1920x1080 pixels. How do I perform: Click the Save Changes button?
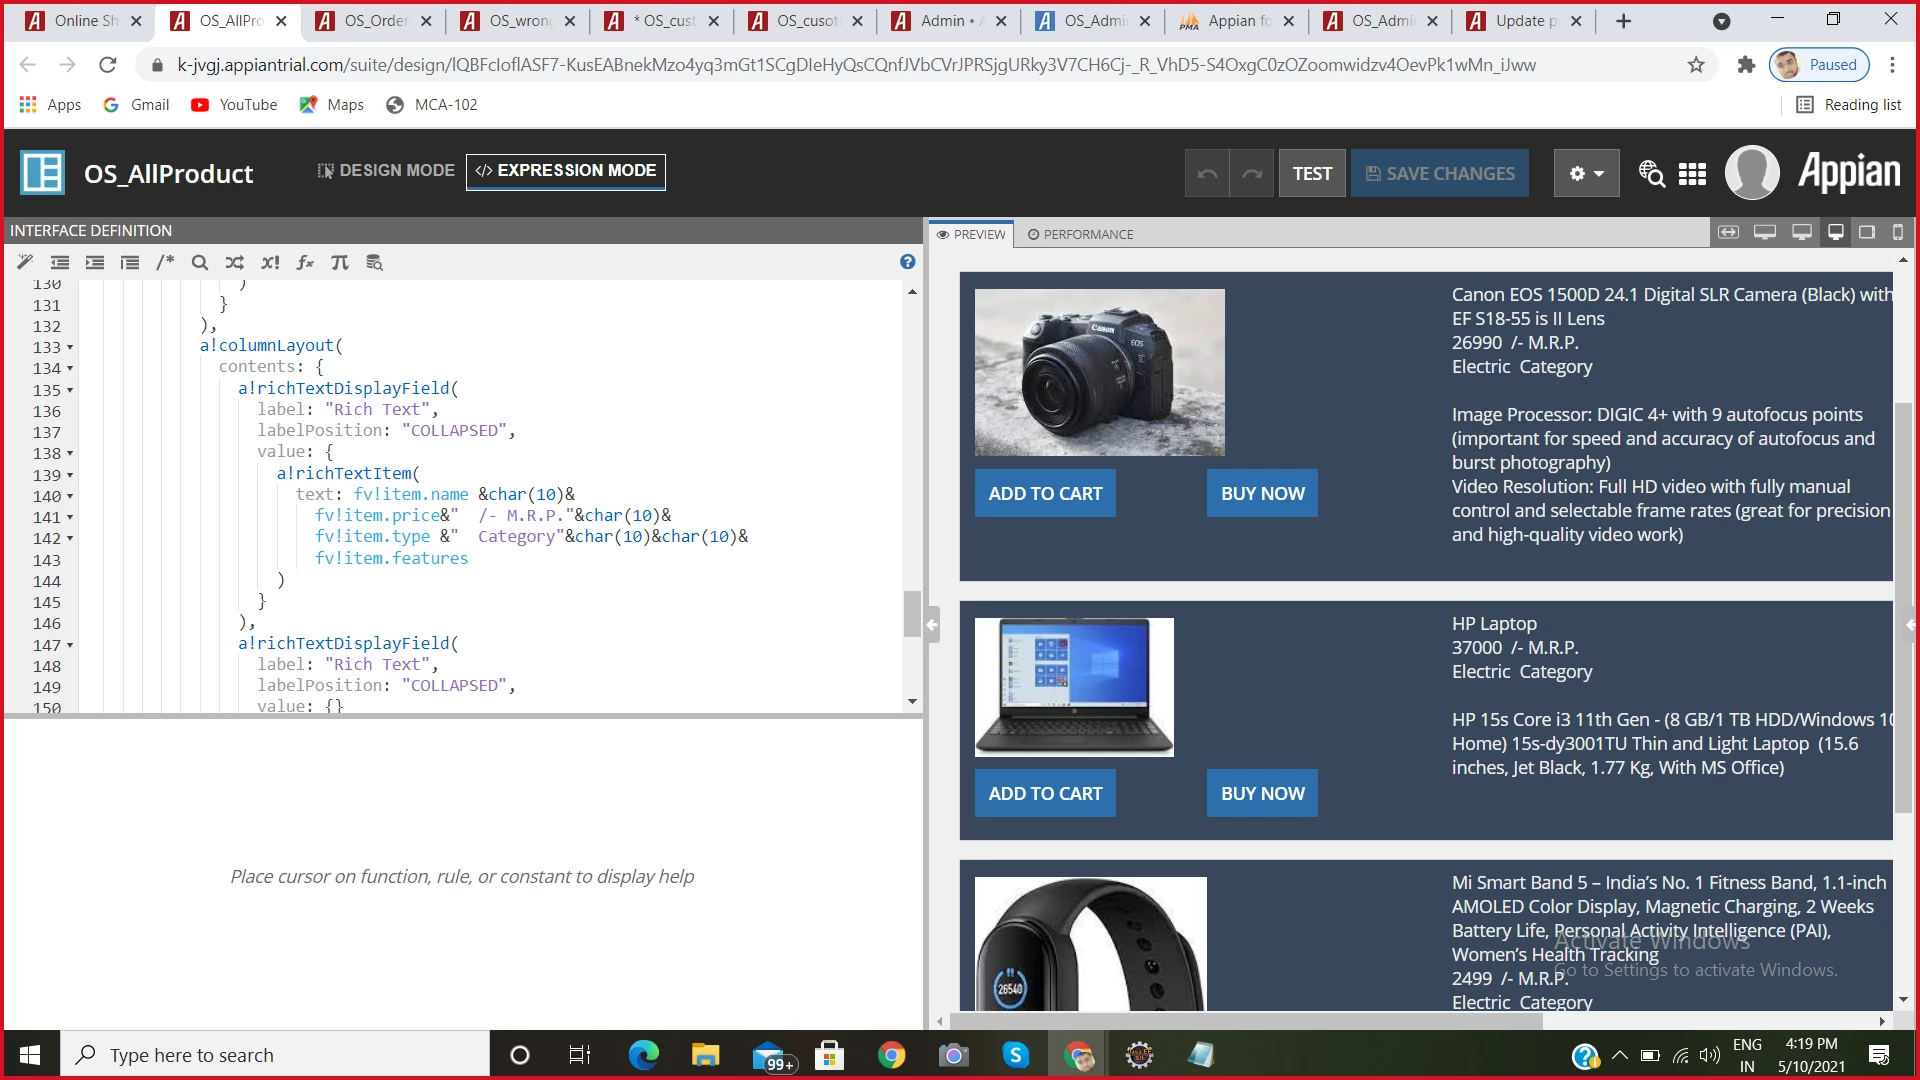click(x=1440, y=173)
